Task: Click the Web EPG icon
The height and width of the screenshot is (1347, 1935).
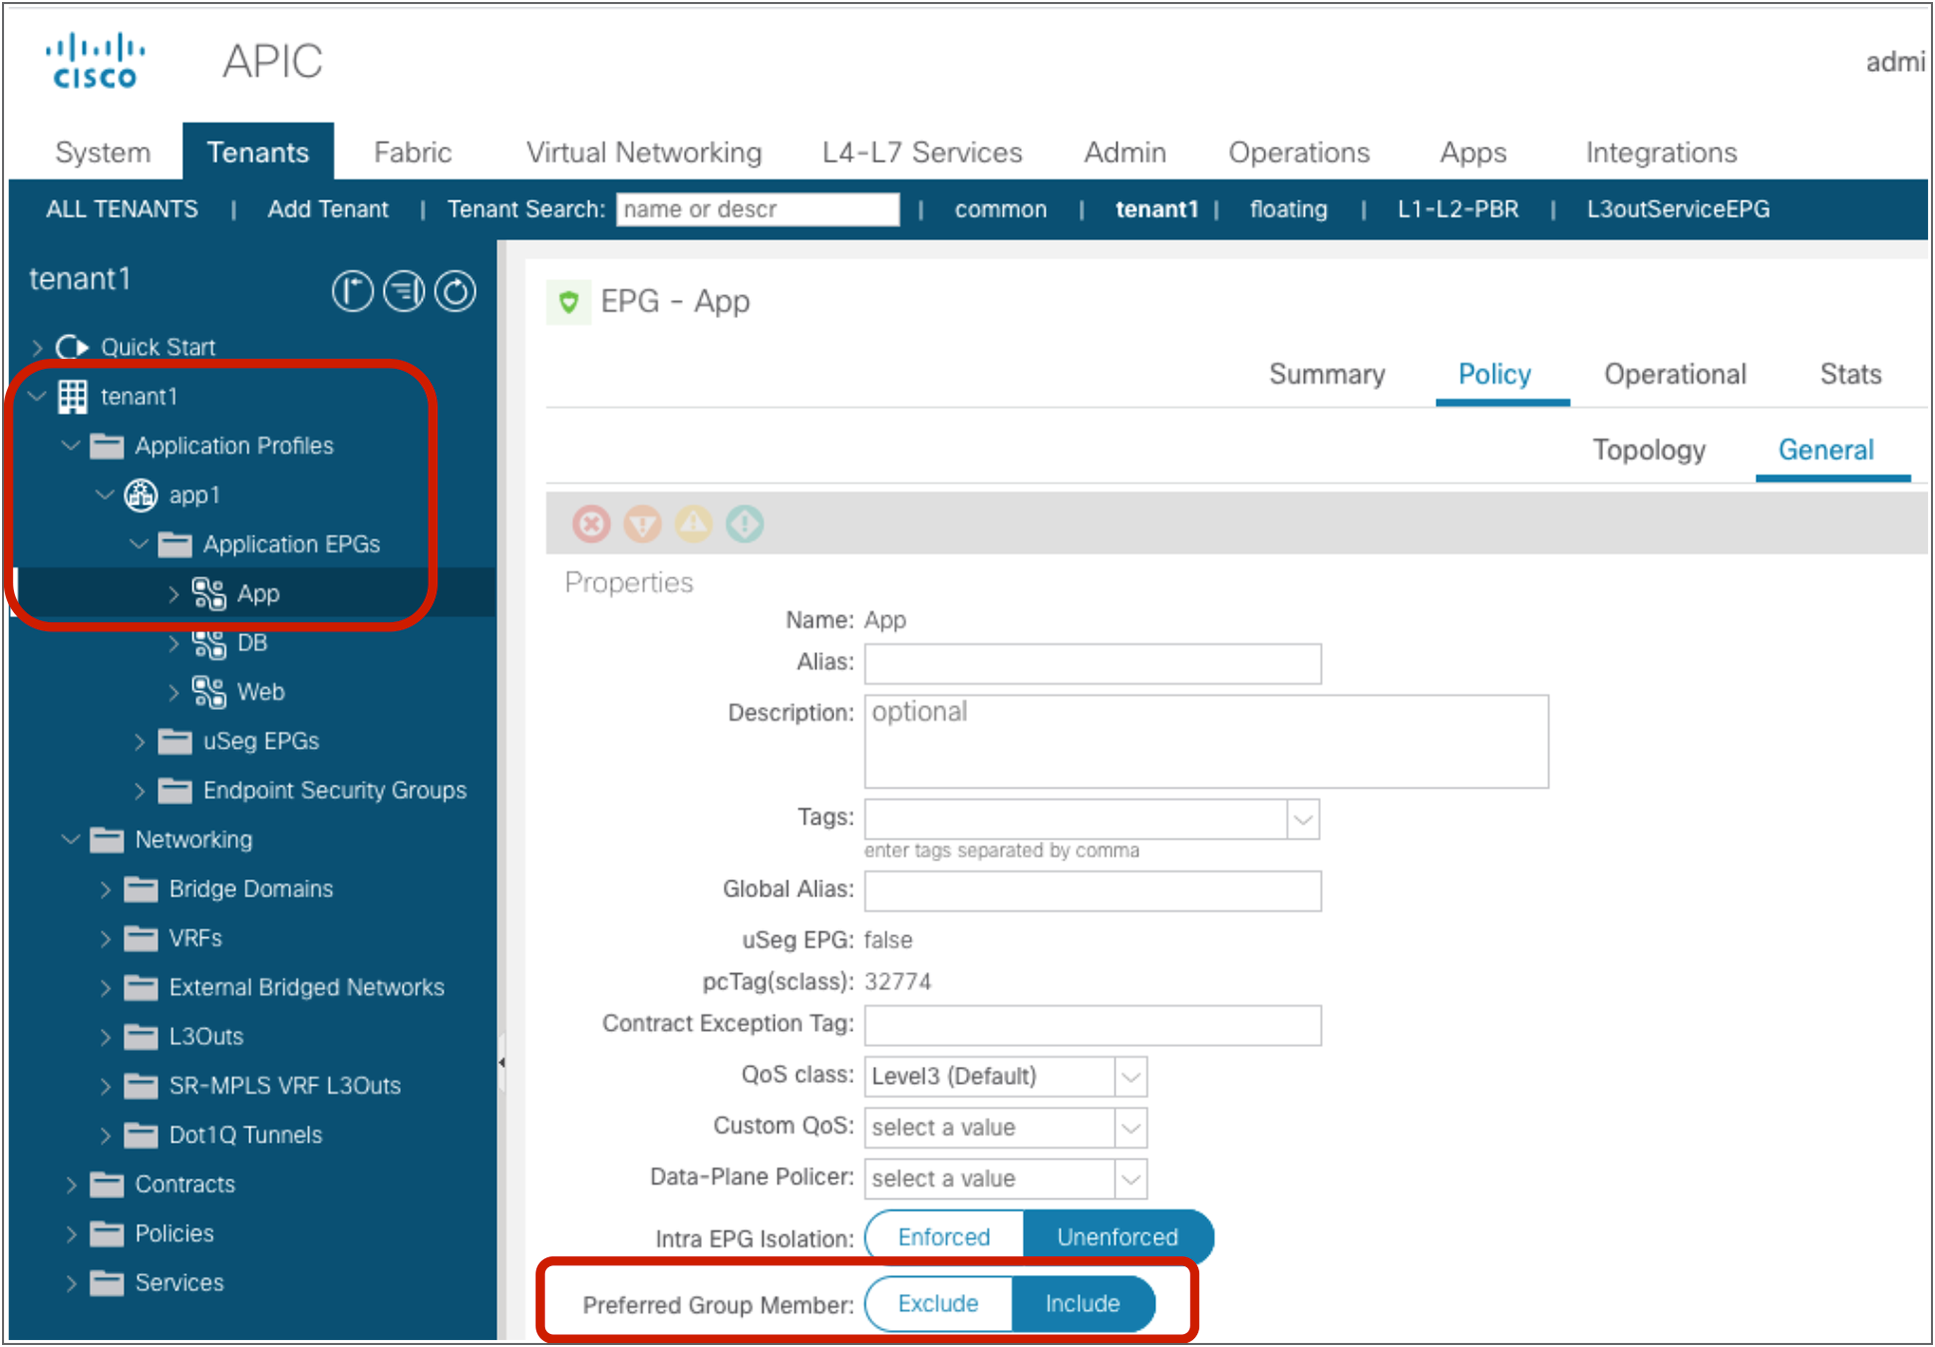Action: (209, 692)
